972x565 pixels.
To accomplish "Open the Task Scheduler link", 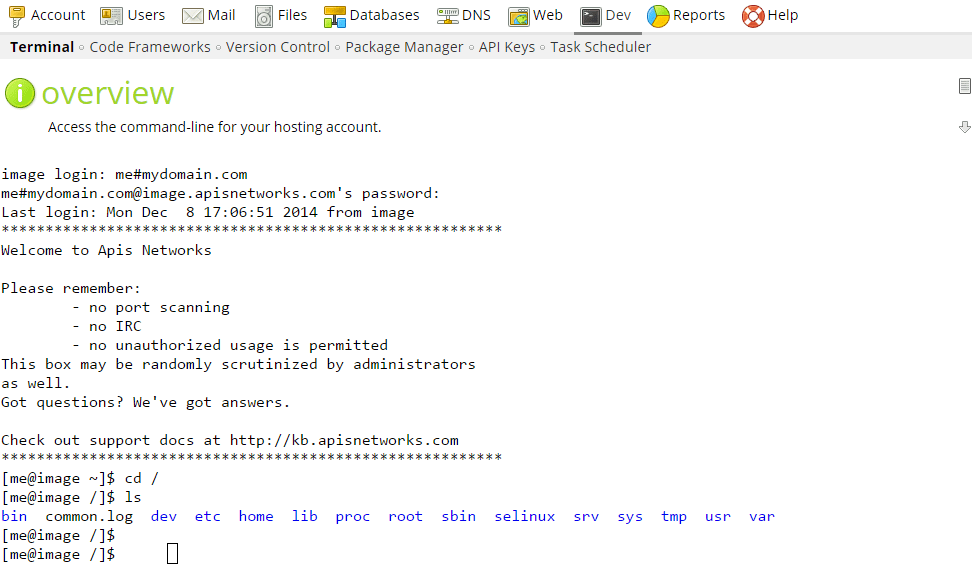I will (x=601, y=47).
